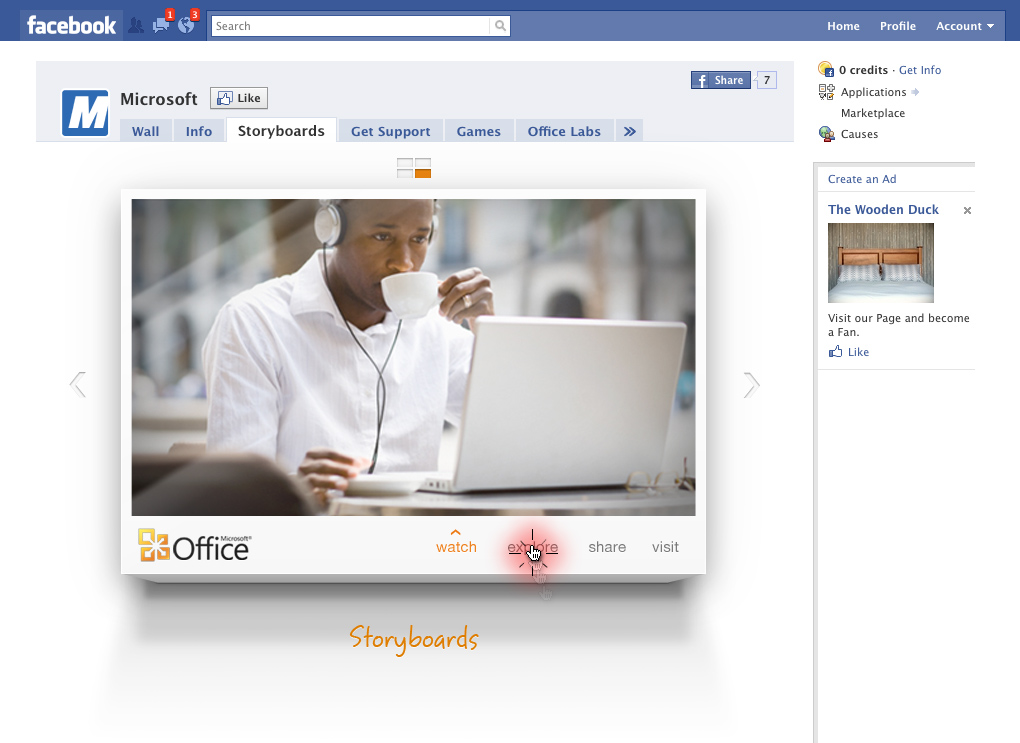
Task: Click the Microsoft page name
Action: coord(159,99)
